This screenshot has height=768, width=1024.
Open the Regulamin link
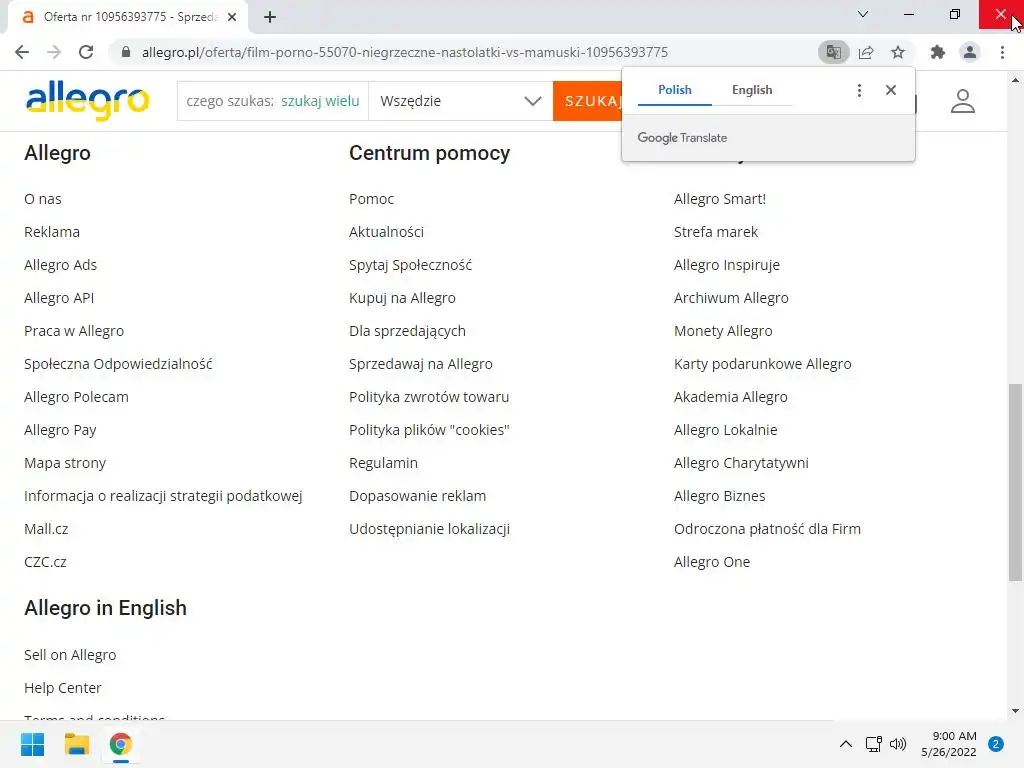[x=383, y=463]
